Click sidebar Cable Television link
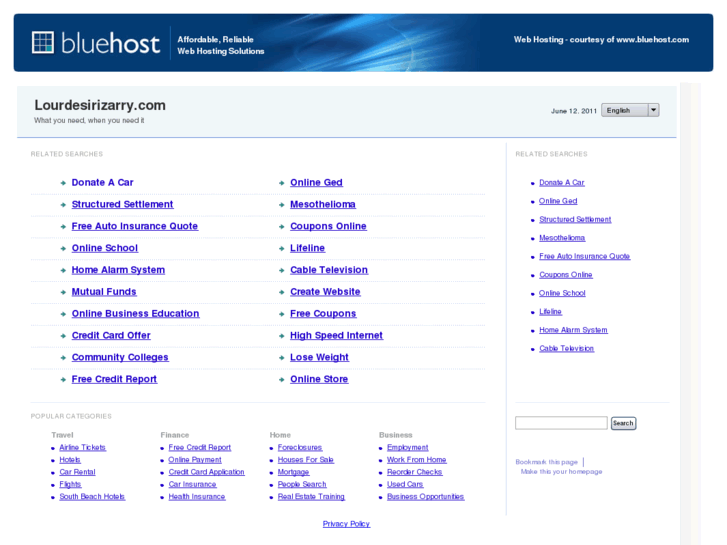This screenshot has height=545, width=727. click(x=567, y=348)
